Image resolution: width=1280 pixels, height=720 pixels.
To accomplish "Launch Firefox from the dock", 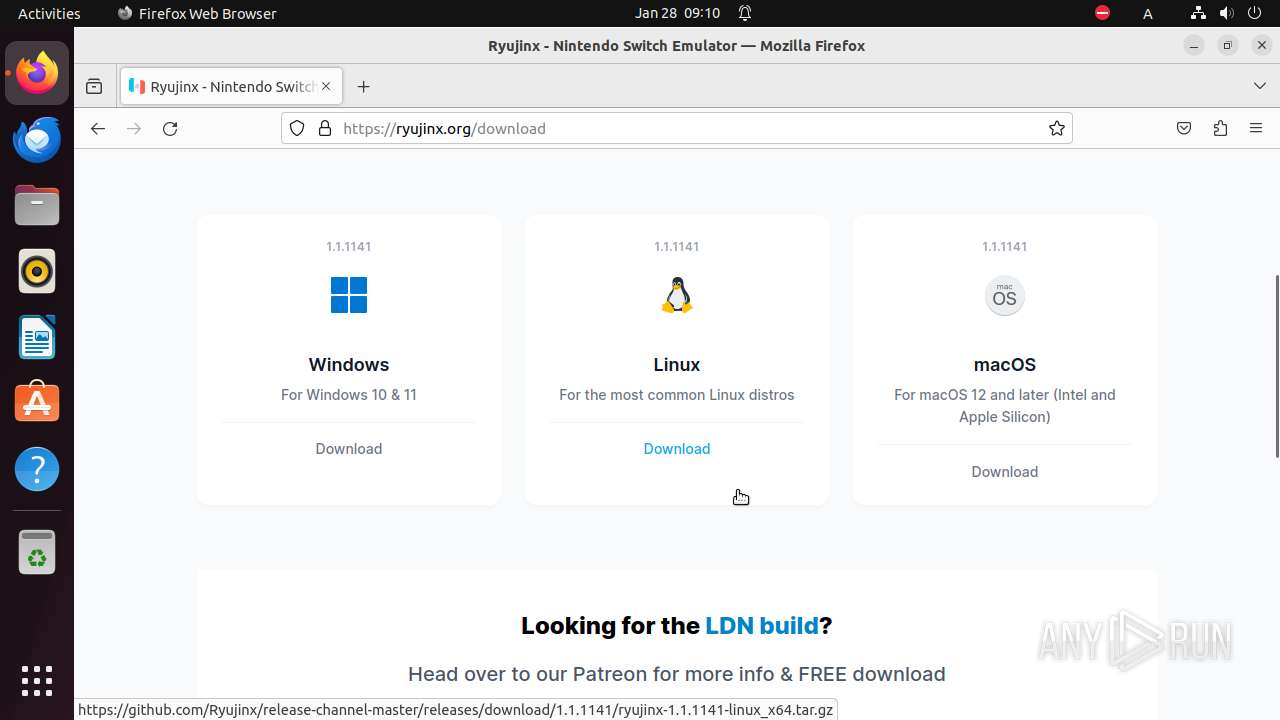I will point(37,73).
